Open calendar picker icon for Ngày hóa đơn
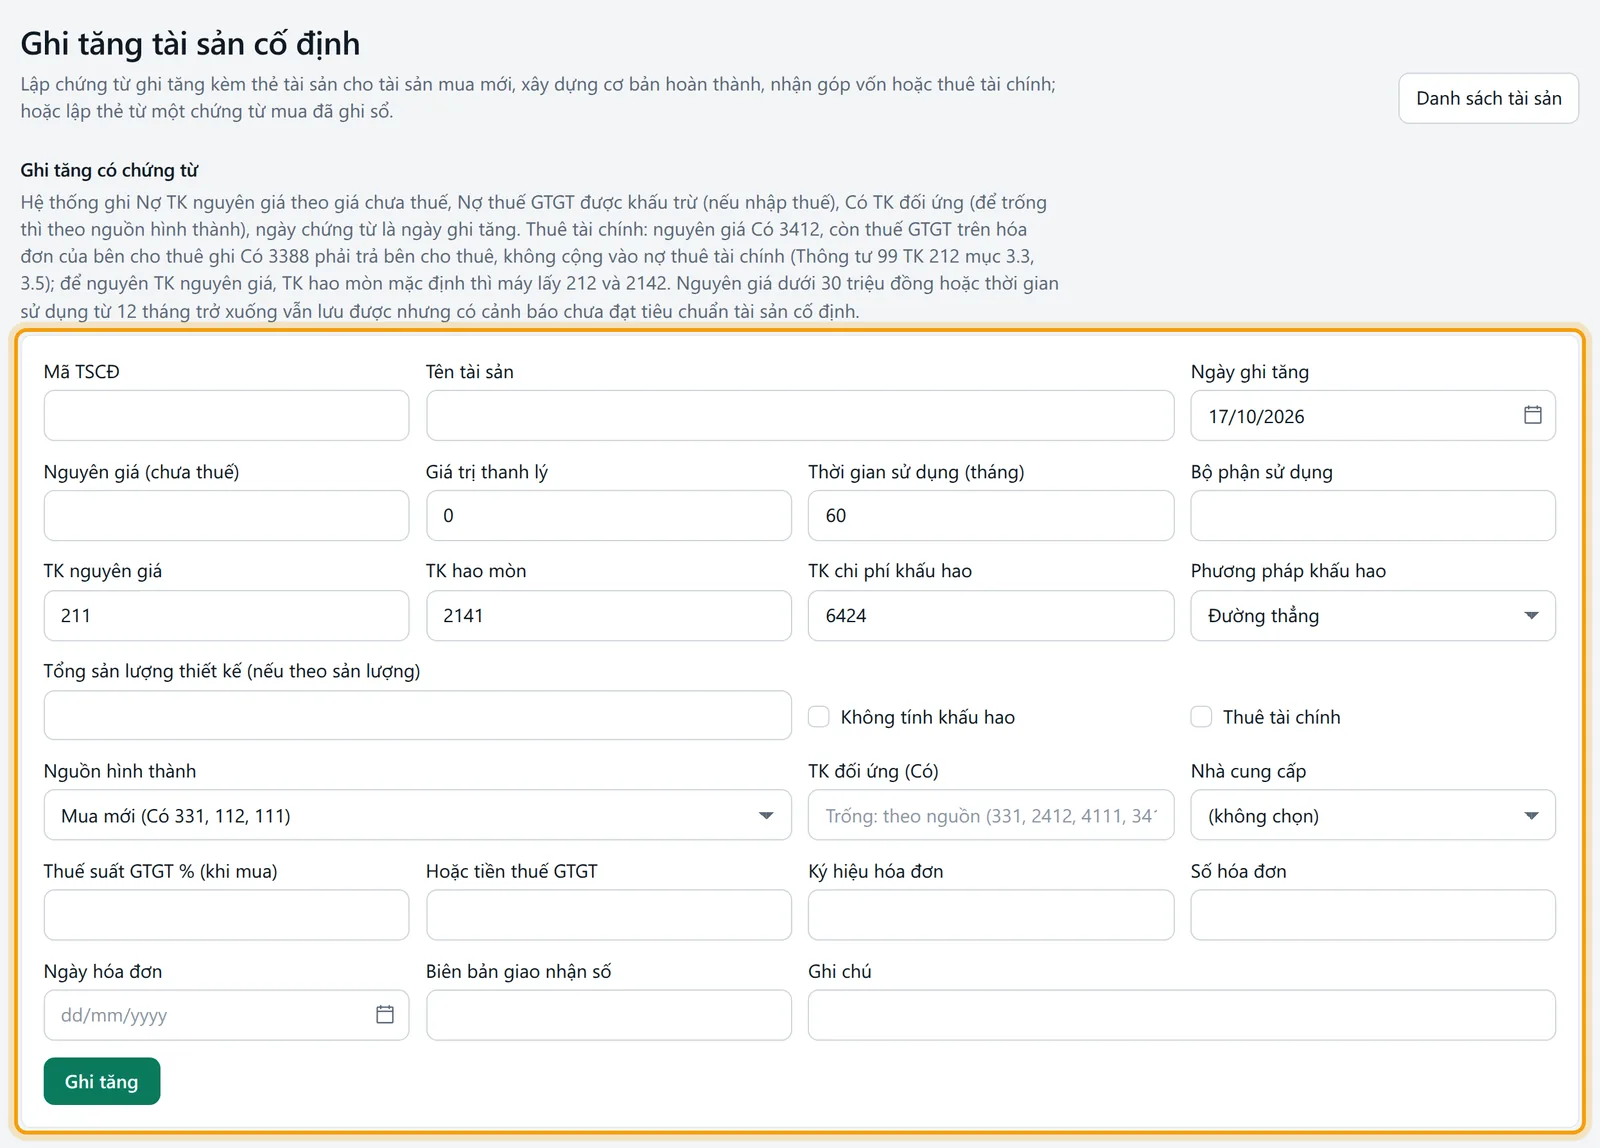The width and height of the screenshot is (1600, 1148). (385, 1015)
